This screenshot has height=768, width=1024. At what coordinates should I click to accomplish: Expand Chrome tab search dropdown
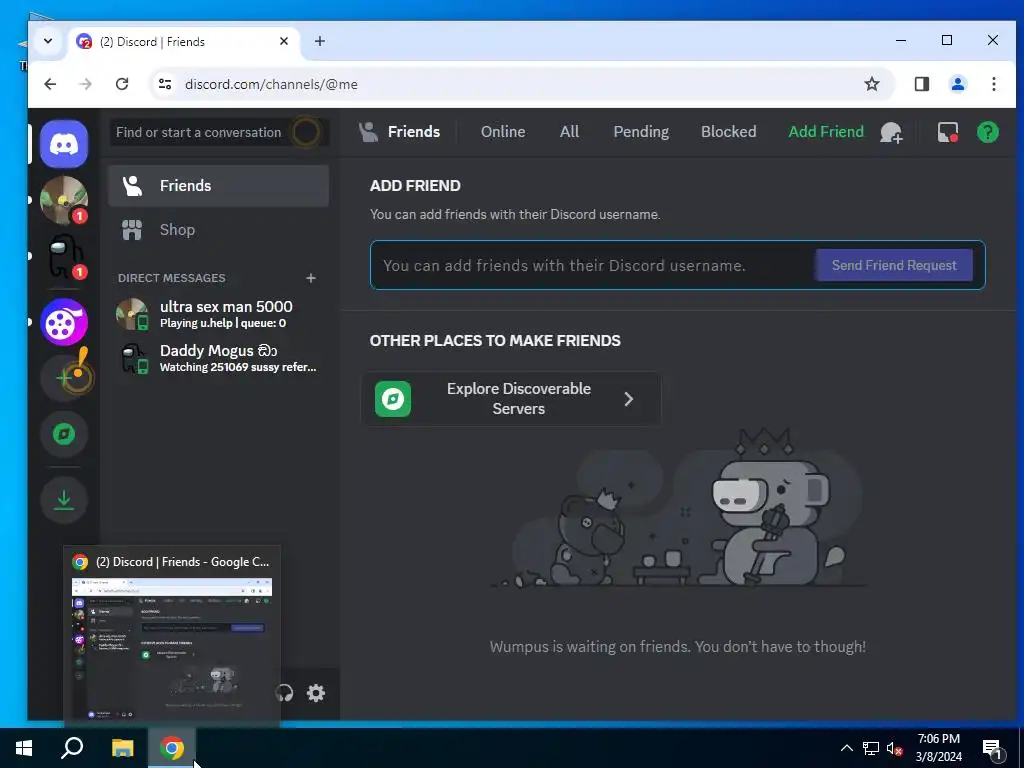point(48,41)
